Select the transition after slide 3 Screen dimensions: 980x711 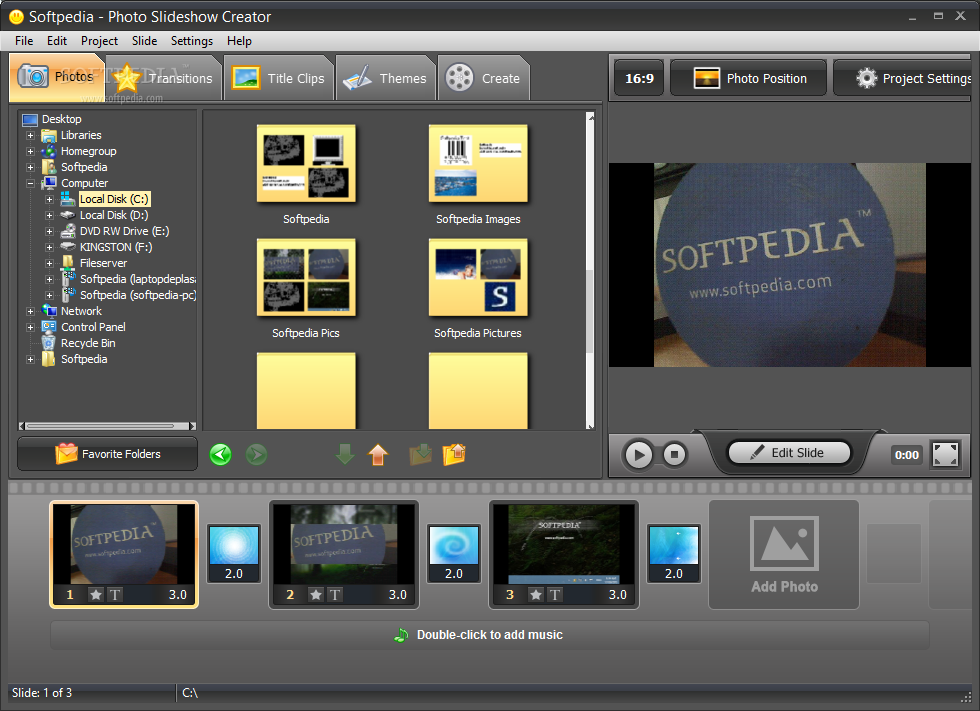[674, 554]
